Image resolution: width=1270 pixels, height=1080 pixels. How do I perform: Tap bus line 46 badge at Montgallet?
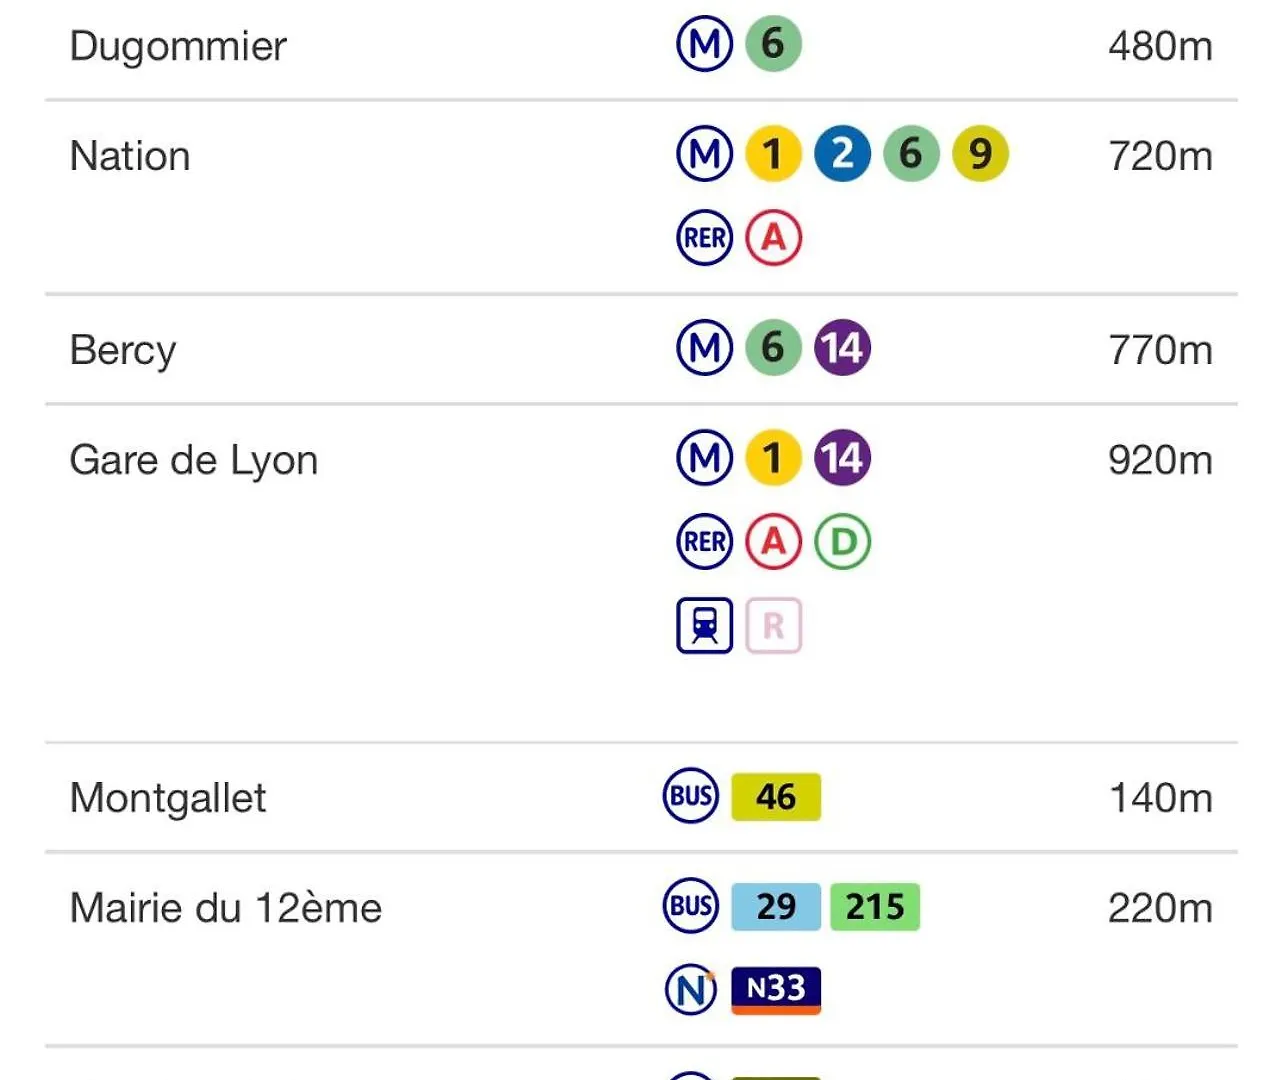click(x=776, y=797)
